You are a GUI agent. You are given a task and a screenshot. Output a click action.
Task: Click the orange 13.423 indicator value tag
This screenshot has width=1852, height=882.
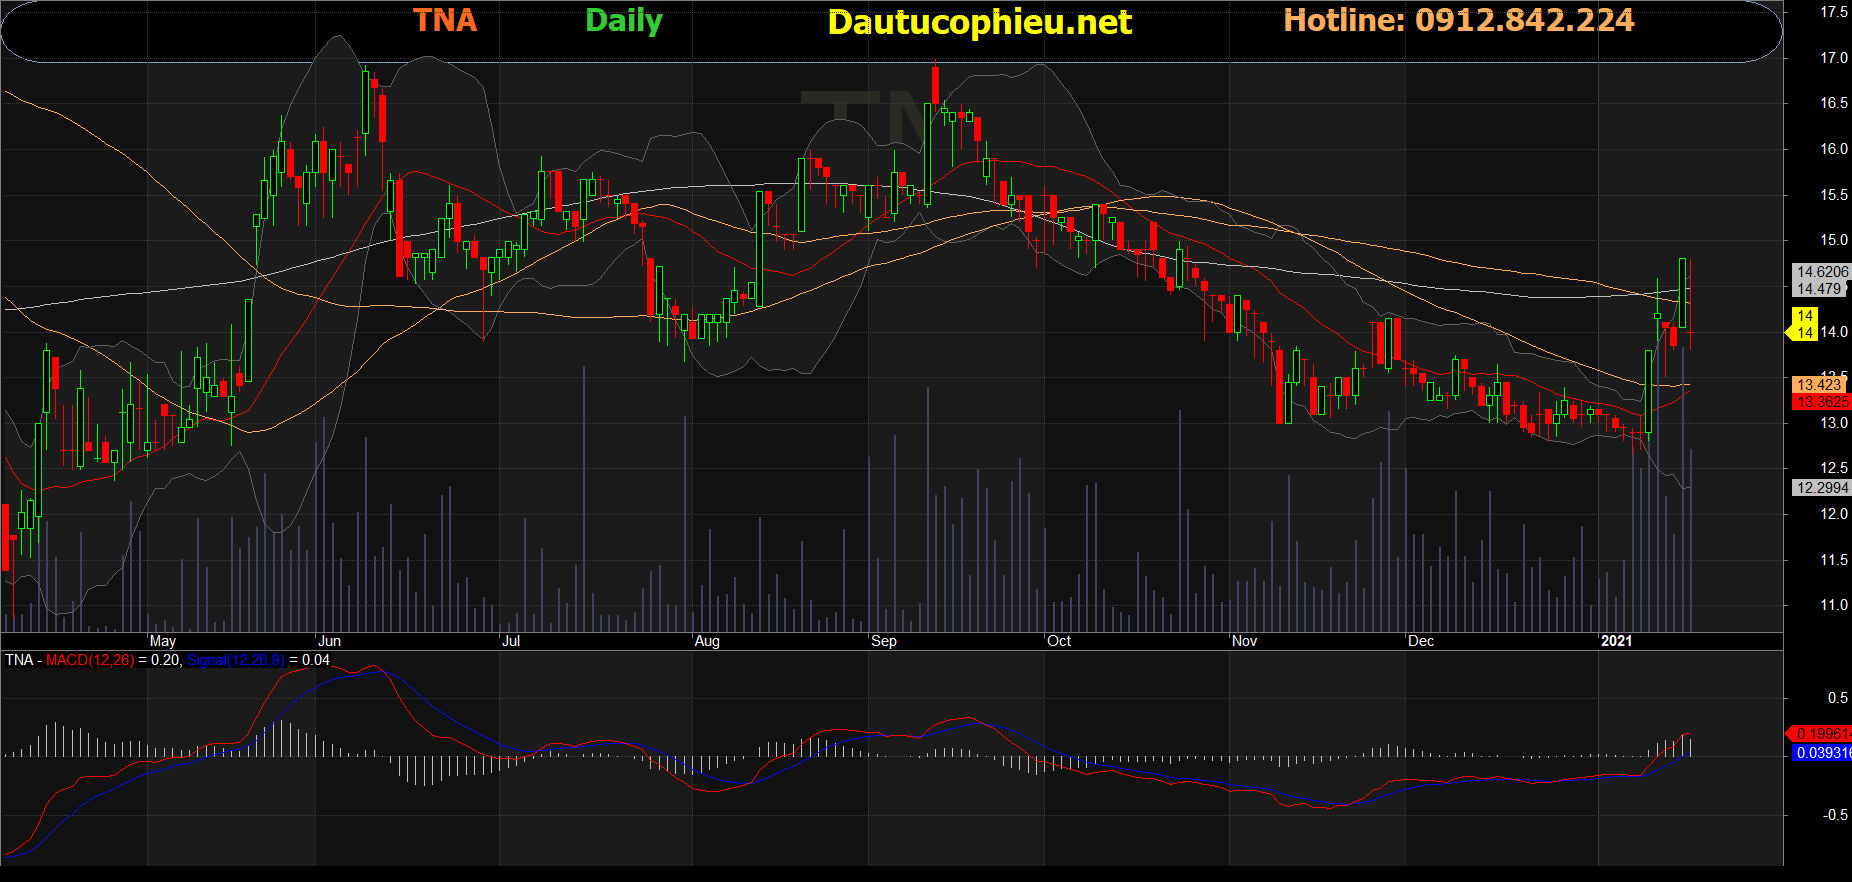click(1818, 385)
